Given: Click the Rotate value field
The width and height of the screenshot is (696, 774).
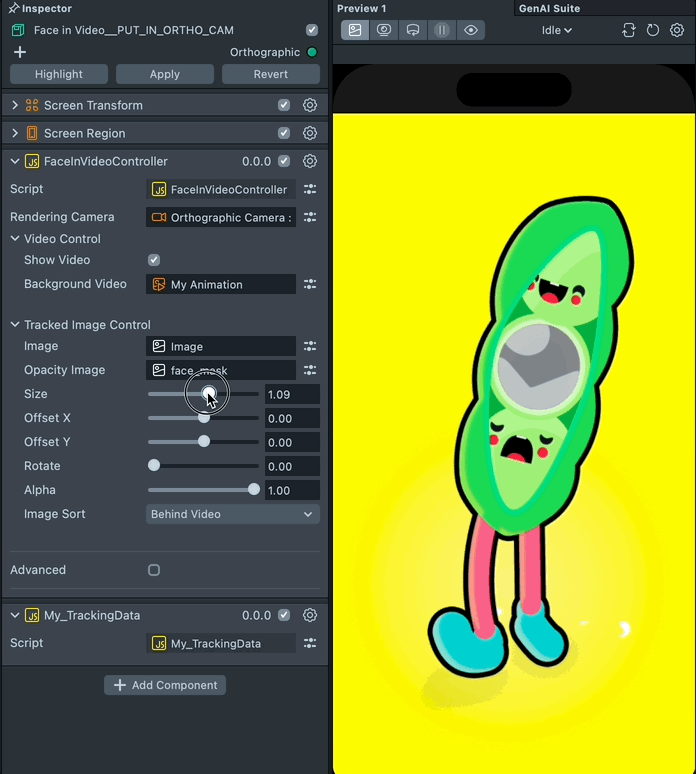Looking at the screenshot, I should [x=292, y=466].
